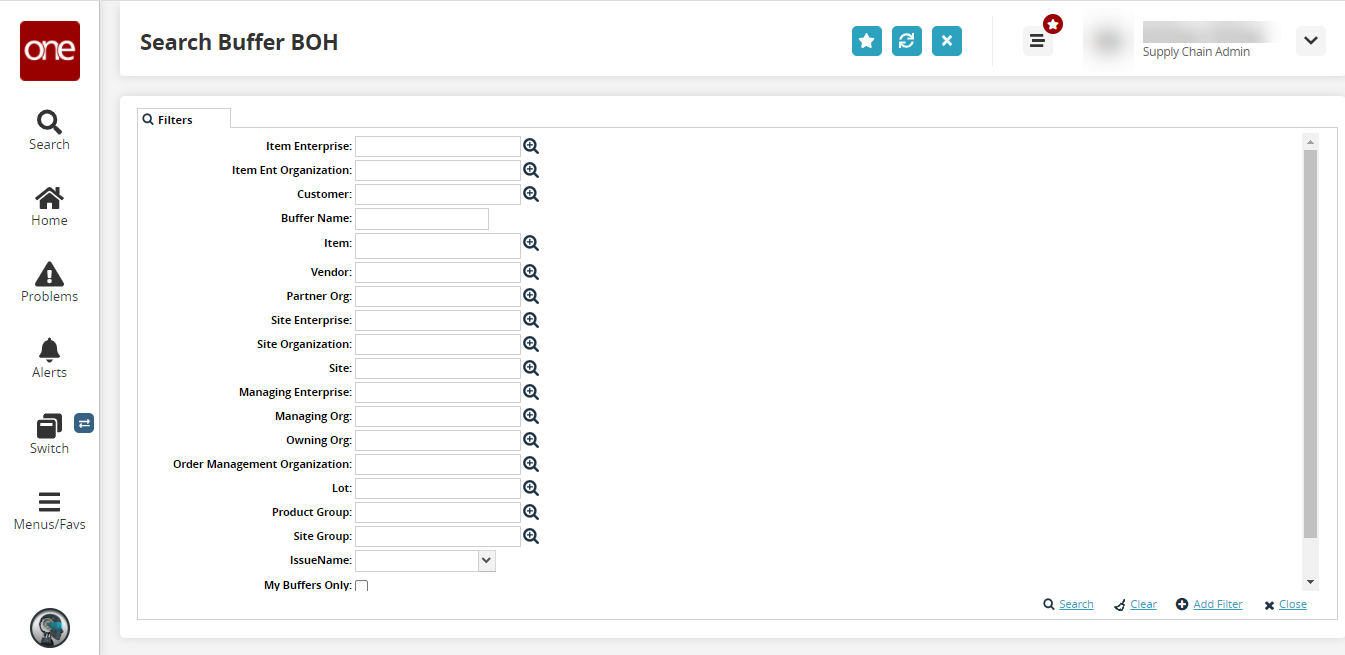Click scrollbar down arrow in filters
Screen dimensions: 1345x655
(1311, 582)
